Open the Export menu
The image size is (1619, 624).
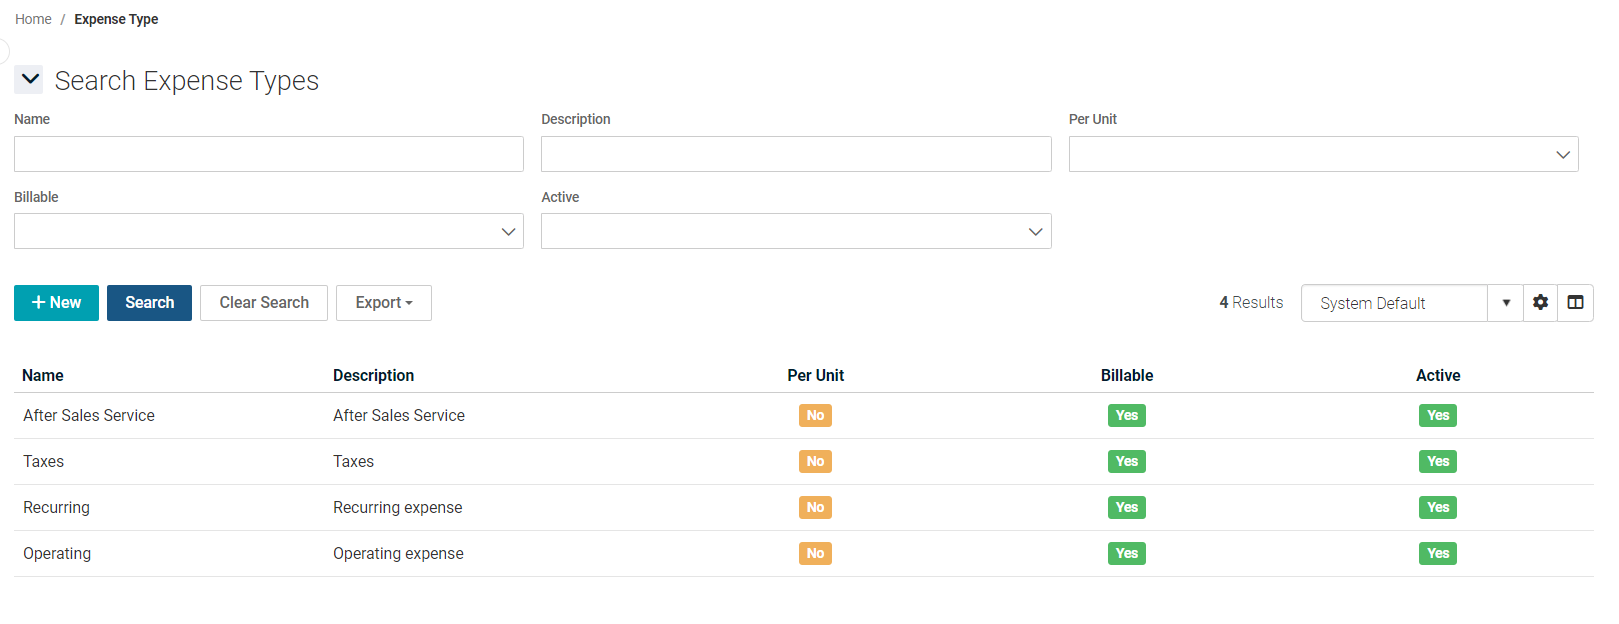tap(383, 303)
